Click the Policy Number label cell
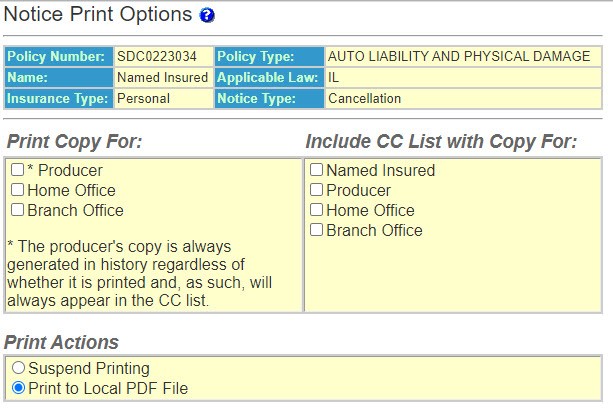 pyautogui.click(x=59, y=56)
